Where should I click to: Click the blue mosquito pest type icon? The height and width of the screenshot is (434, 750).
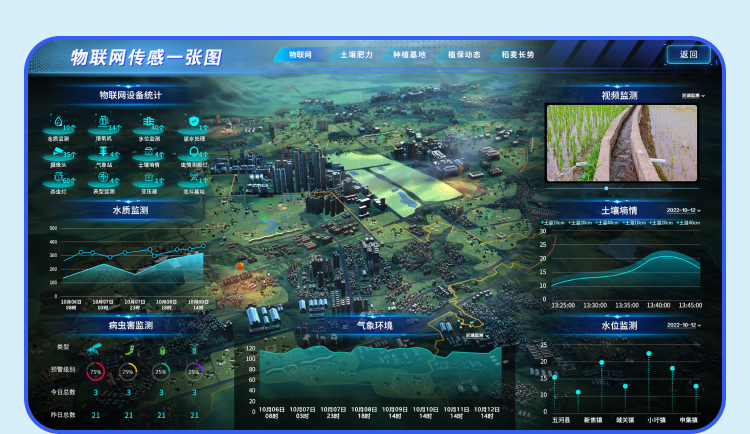click(95, 348)
